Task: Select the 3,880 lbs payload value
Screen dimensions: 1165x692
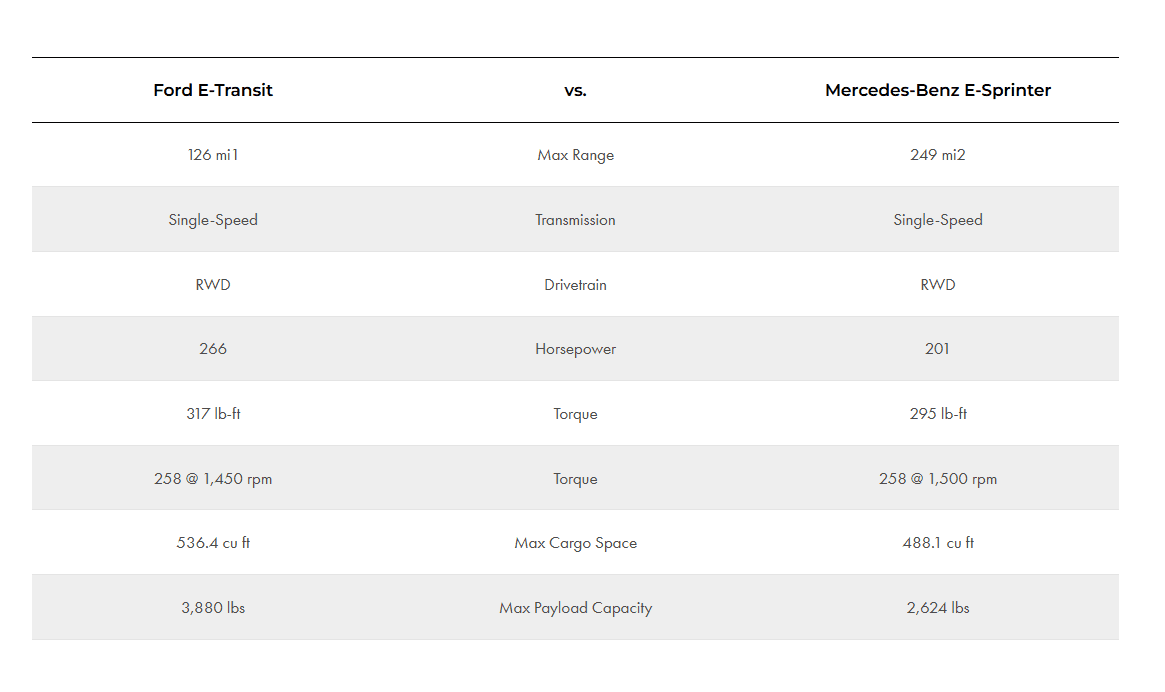Action: click(x=212, y=608)
